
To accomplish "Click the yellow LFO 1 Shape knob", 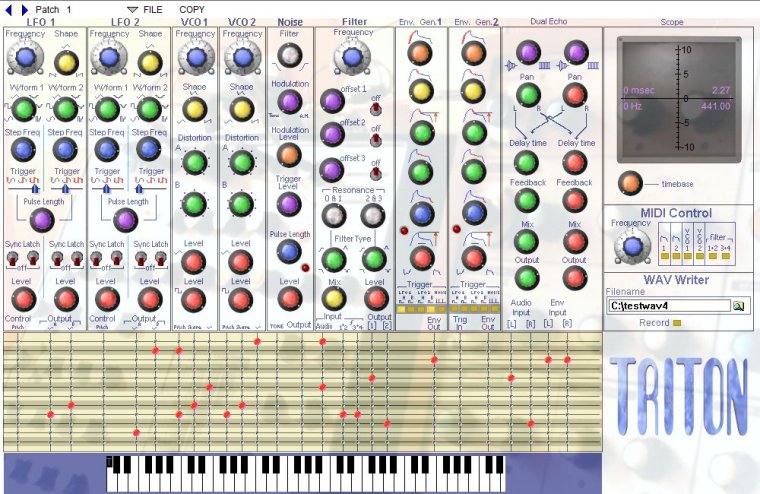I will point(66,62).
